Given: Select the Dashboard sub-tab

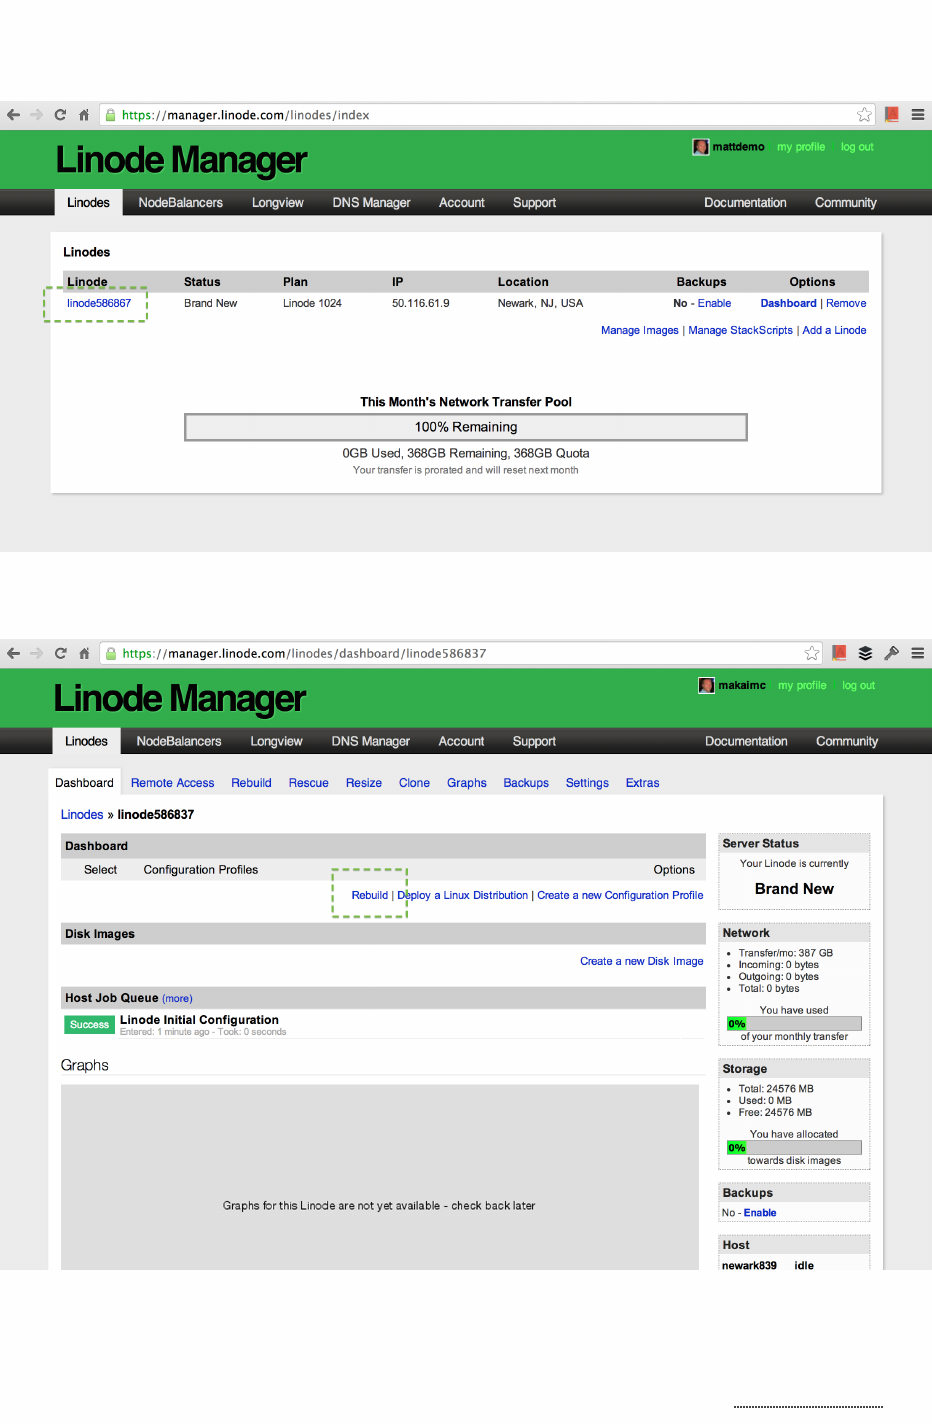Looking at the screenshot, I should click(85, 783).
